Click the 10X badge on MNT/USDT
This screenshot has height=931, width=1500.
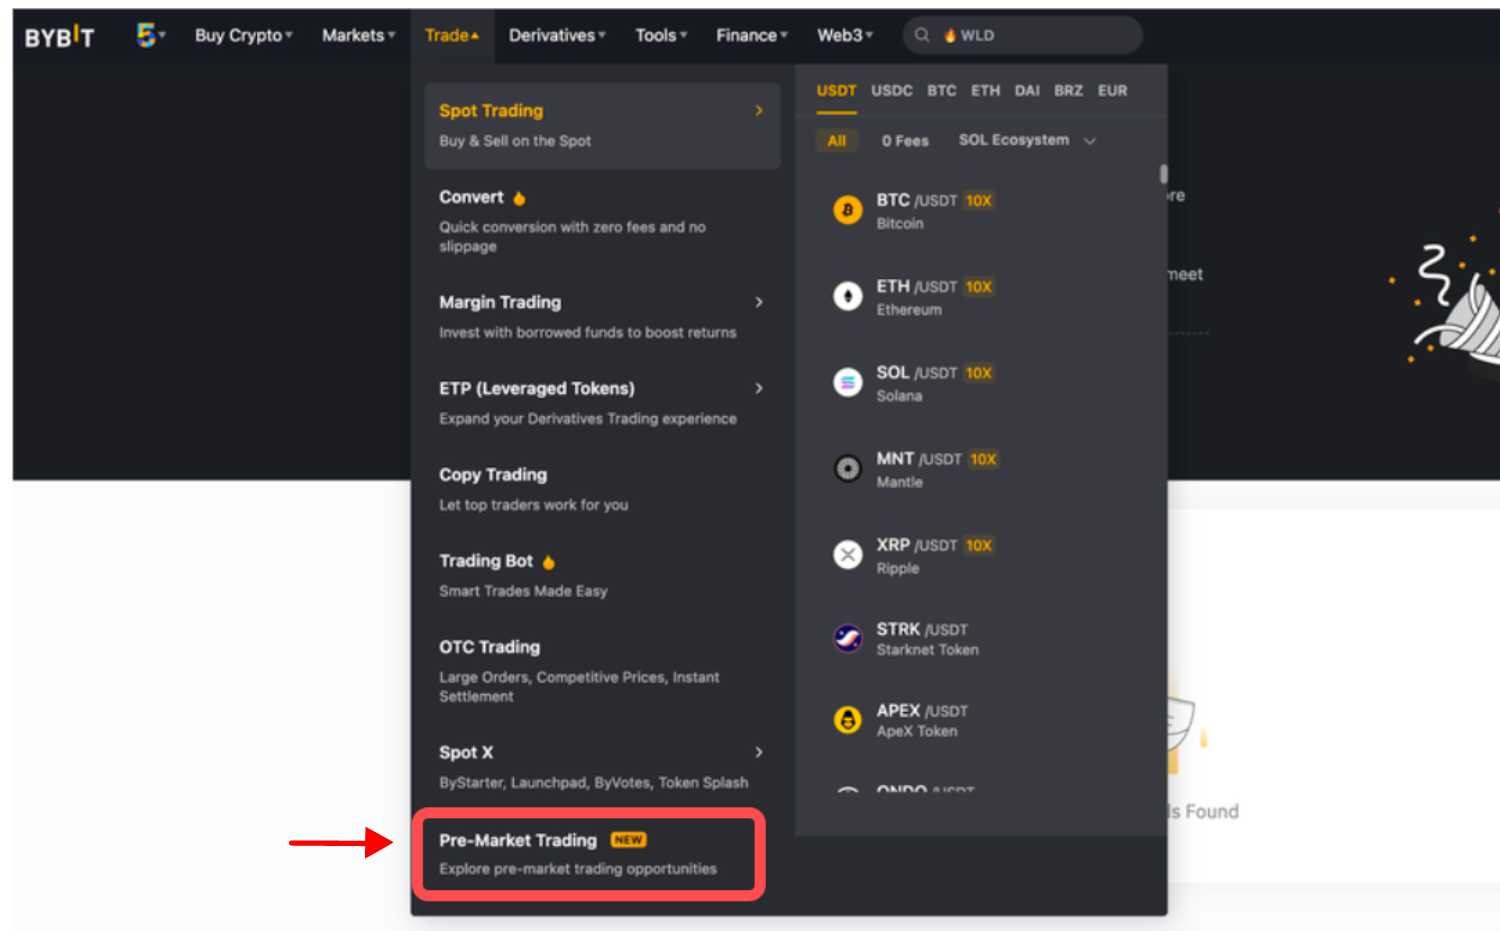click(x=983, y=459)
